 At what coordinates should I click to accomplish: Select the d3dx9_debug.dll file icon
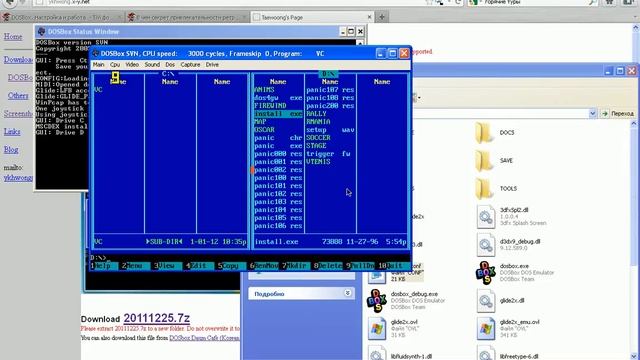click(485, 244)
